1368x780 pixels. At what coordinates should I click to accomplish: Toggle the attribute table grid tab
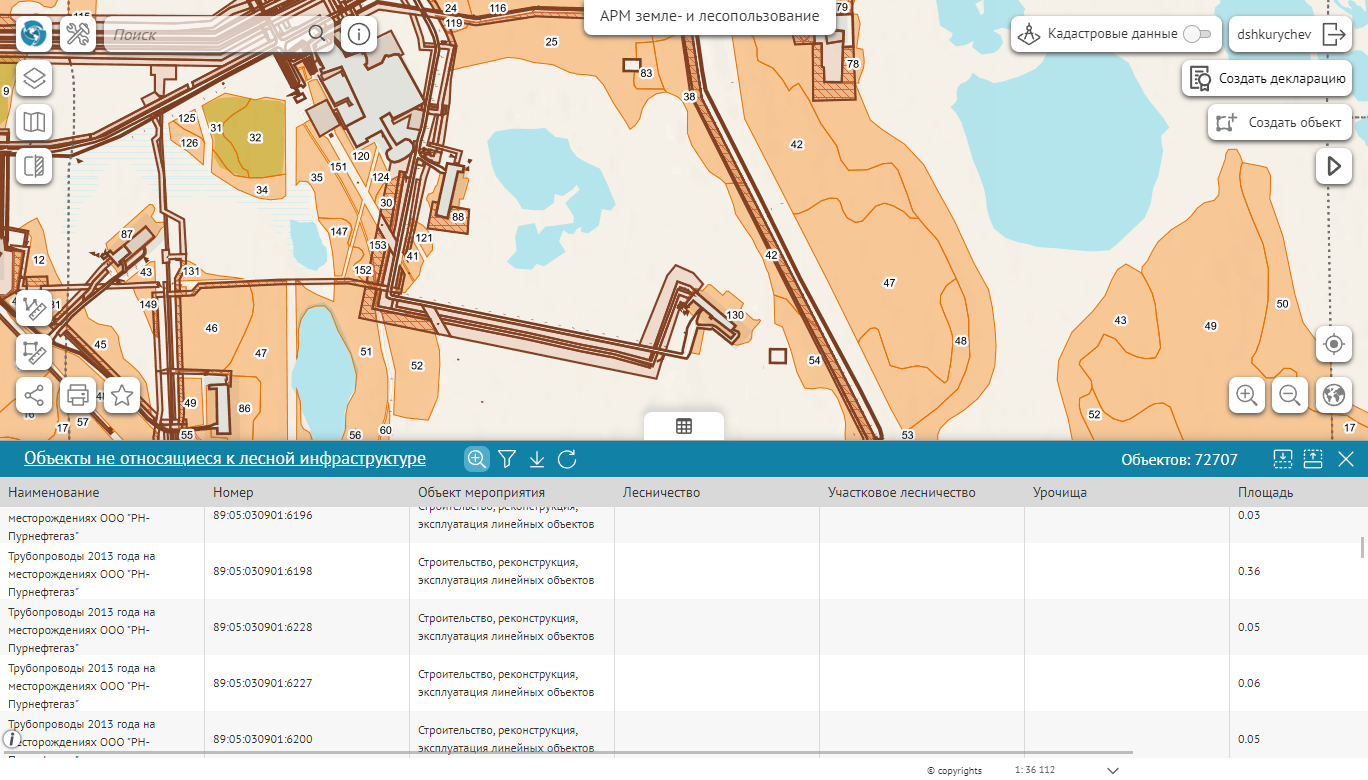(684, 426)
